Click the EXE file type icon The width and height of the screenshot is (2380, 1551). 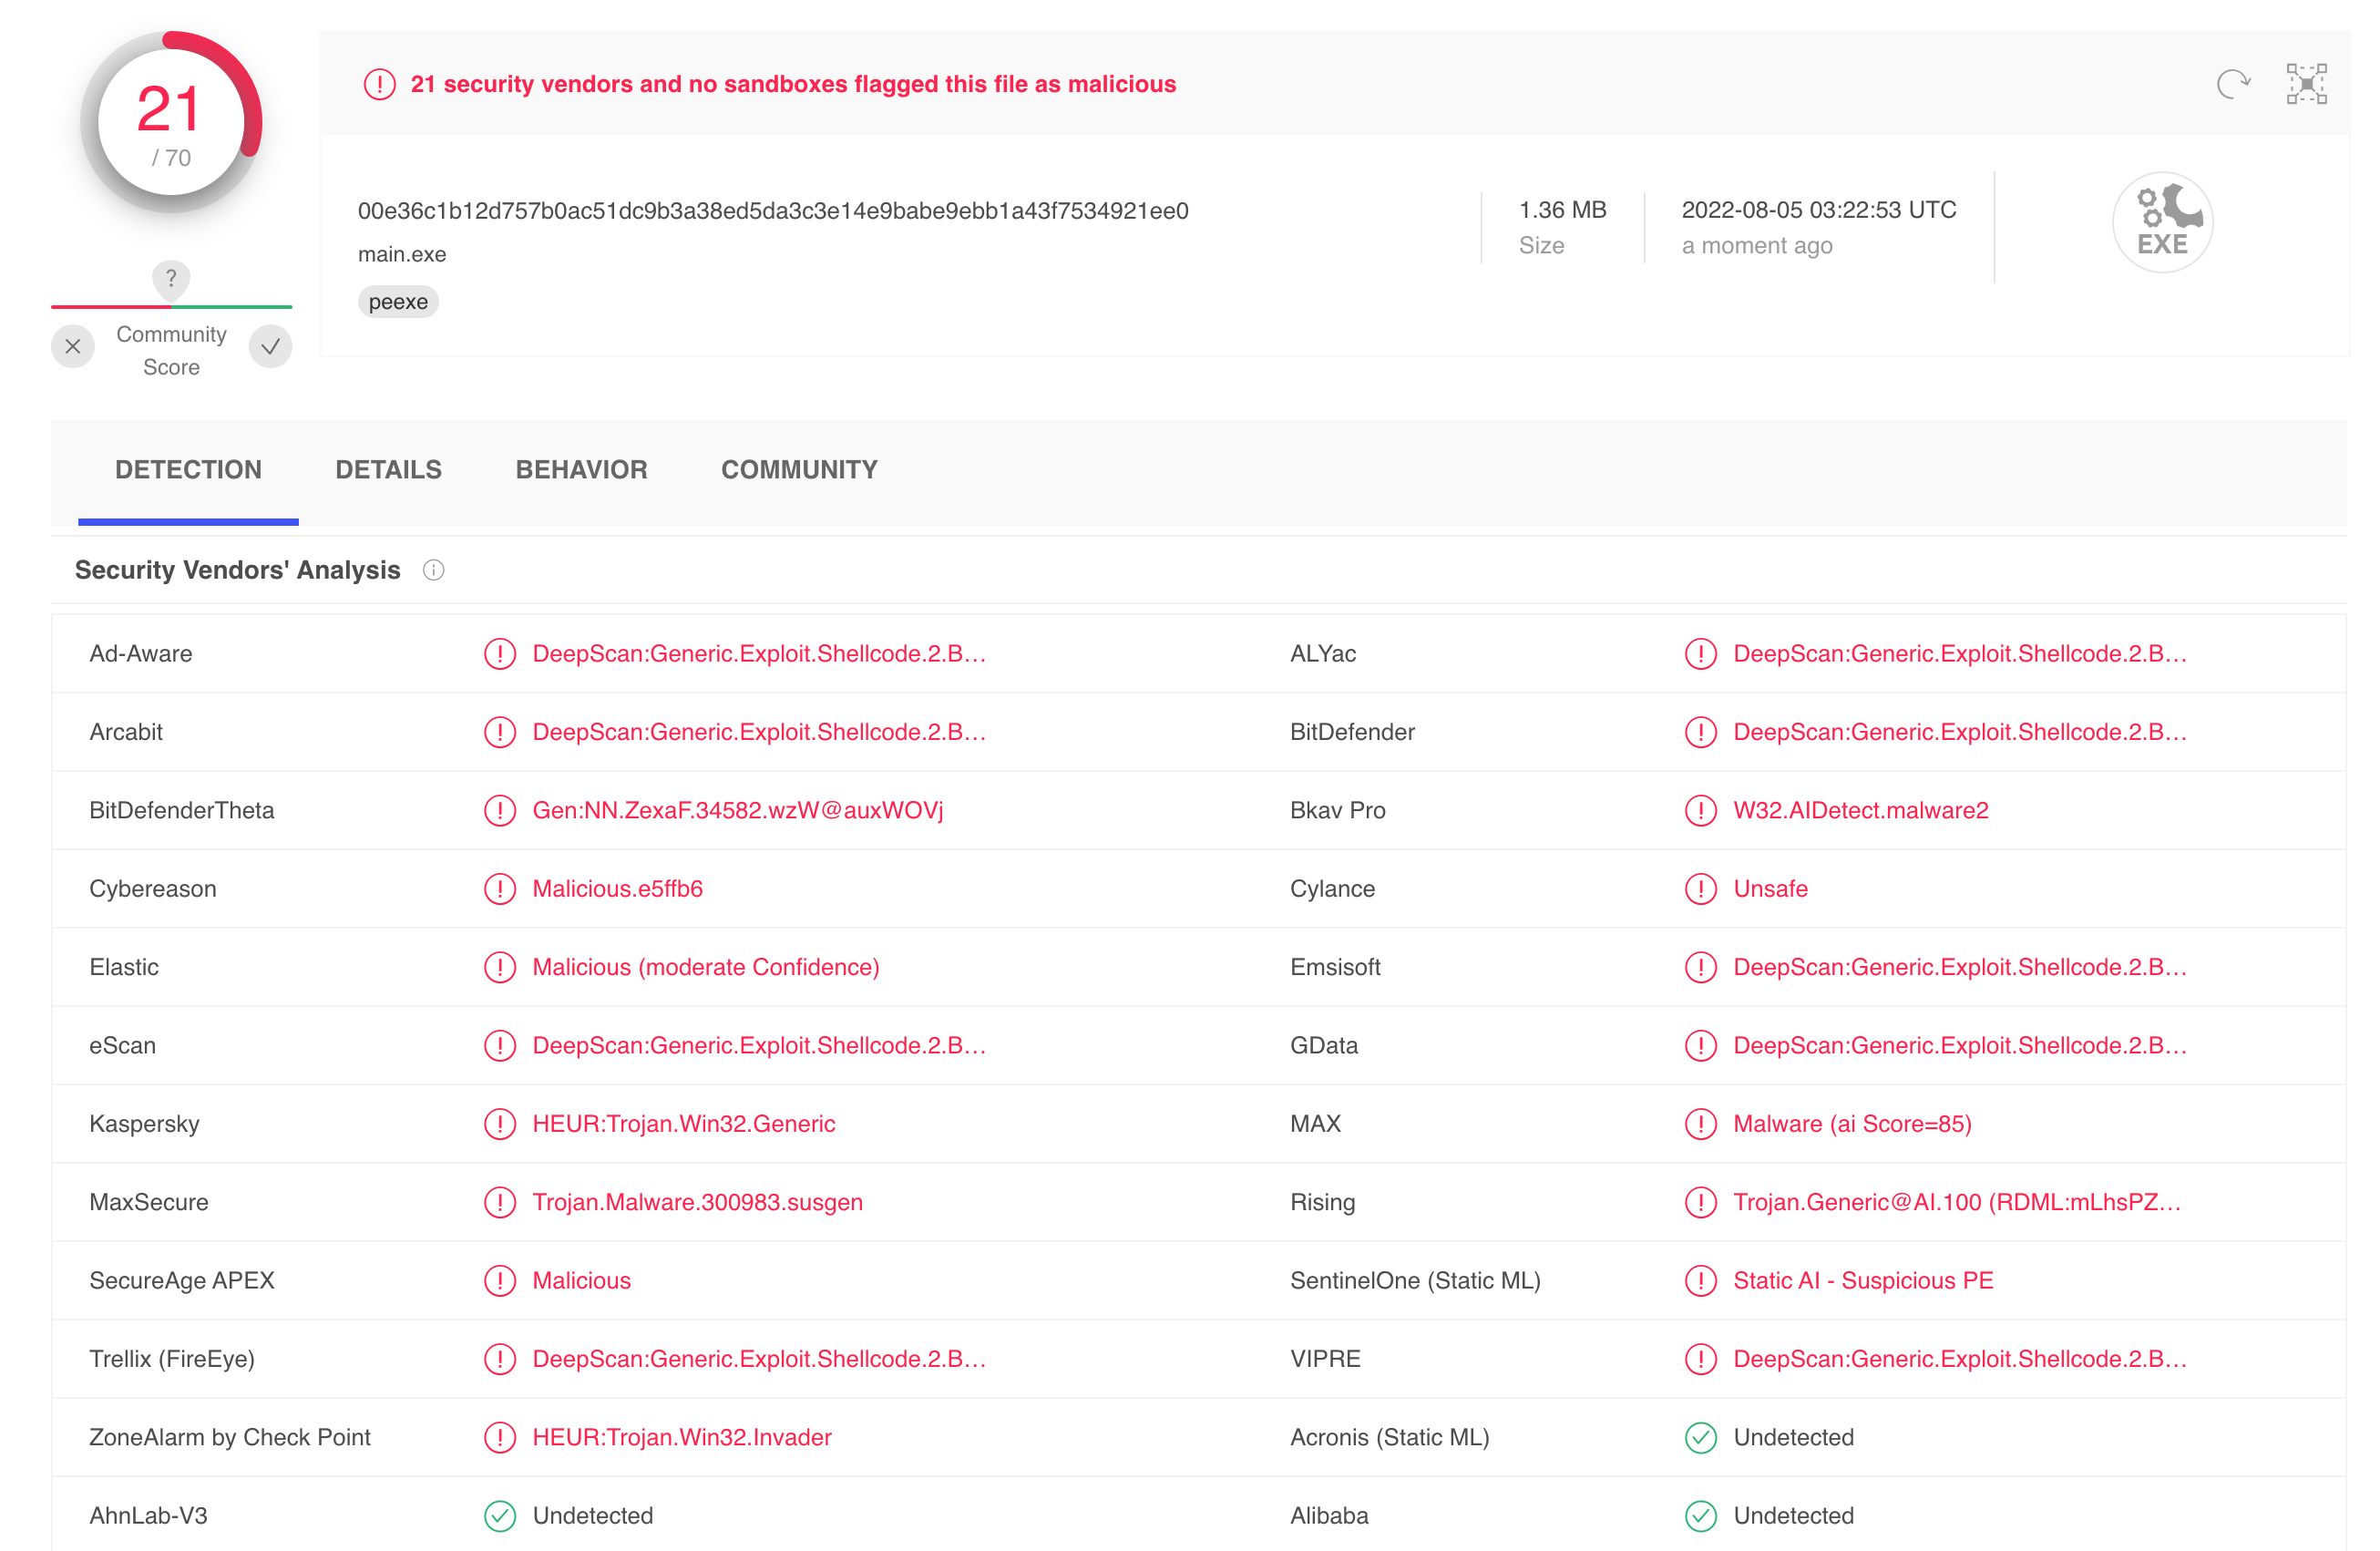pyautogui.click(x=2162, y=223)
